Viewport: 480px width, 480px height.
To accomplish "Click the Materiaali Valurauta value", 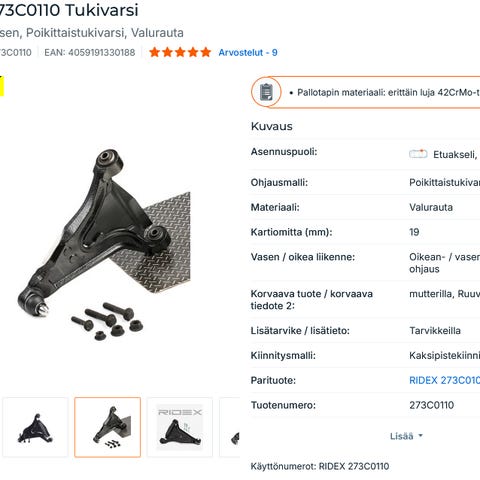I will (x=431, y=207).
